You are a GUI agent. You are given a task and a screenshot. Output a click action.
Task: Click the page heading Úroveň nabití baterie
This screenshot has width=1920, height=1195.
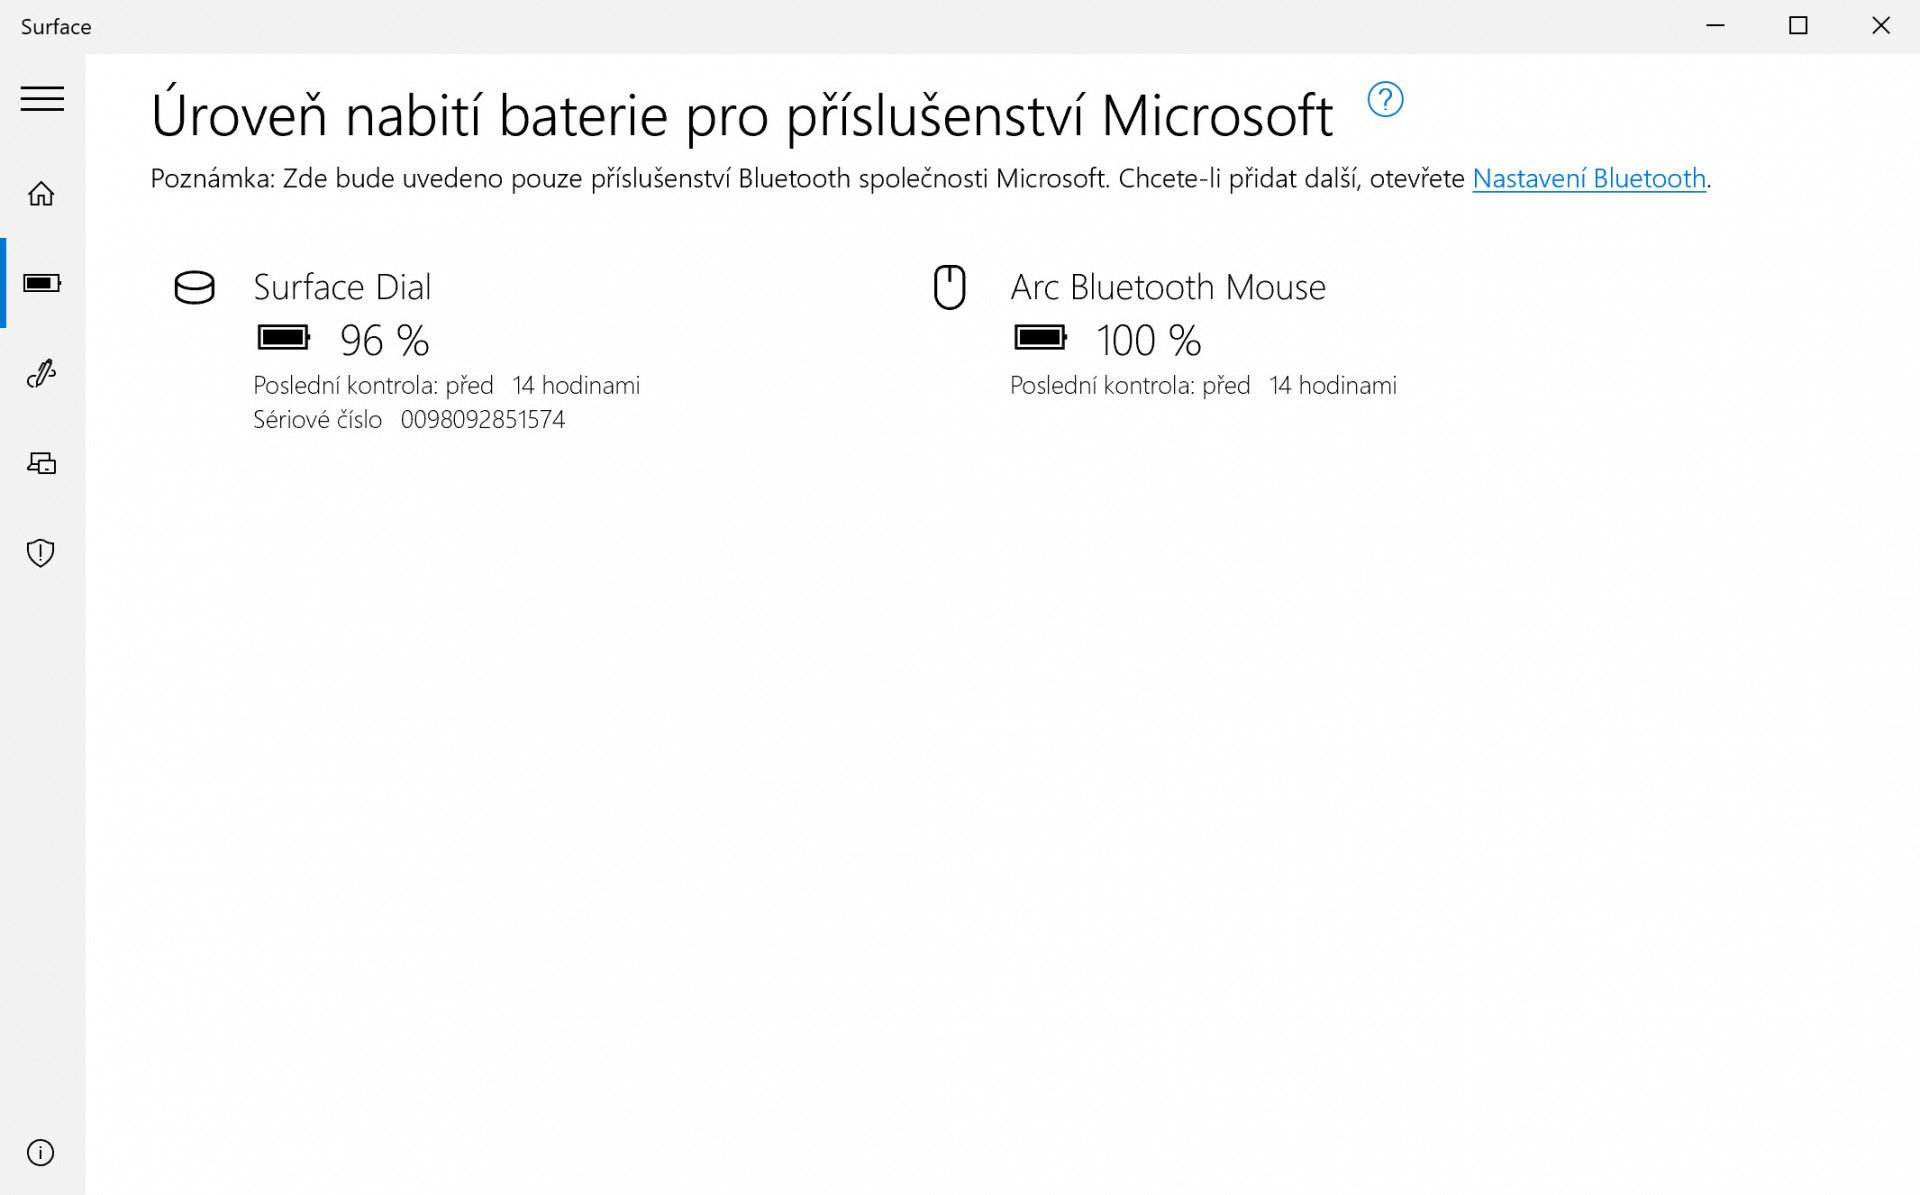[x=742, y=114]
